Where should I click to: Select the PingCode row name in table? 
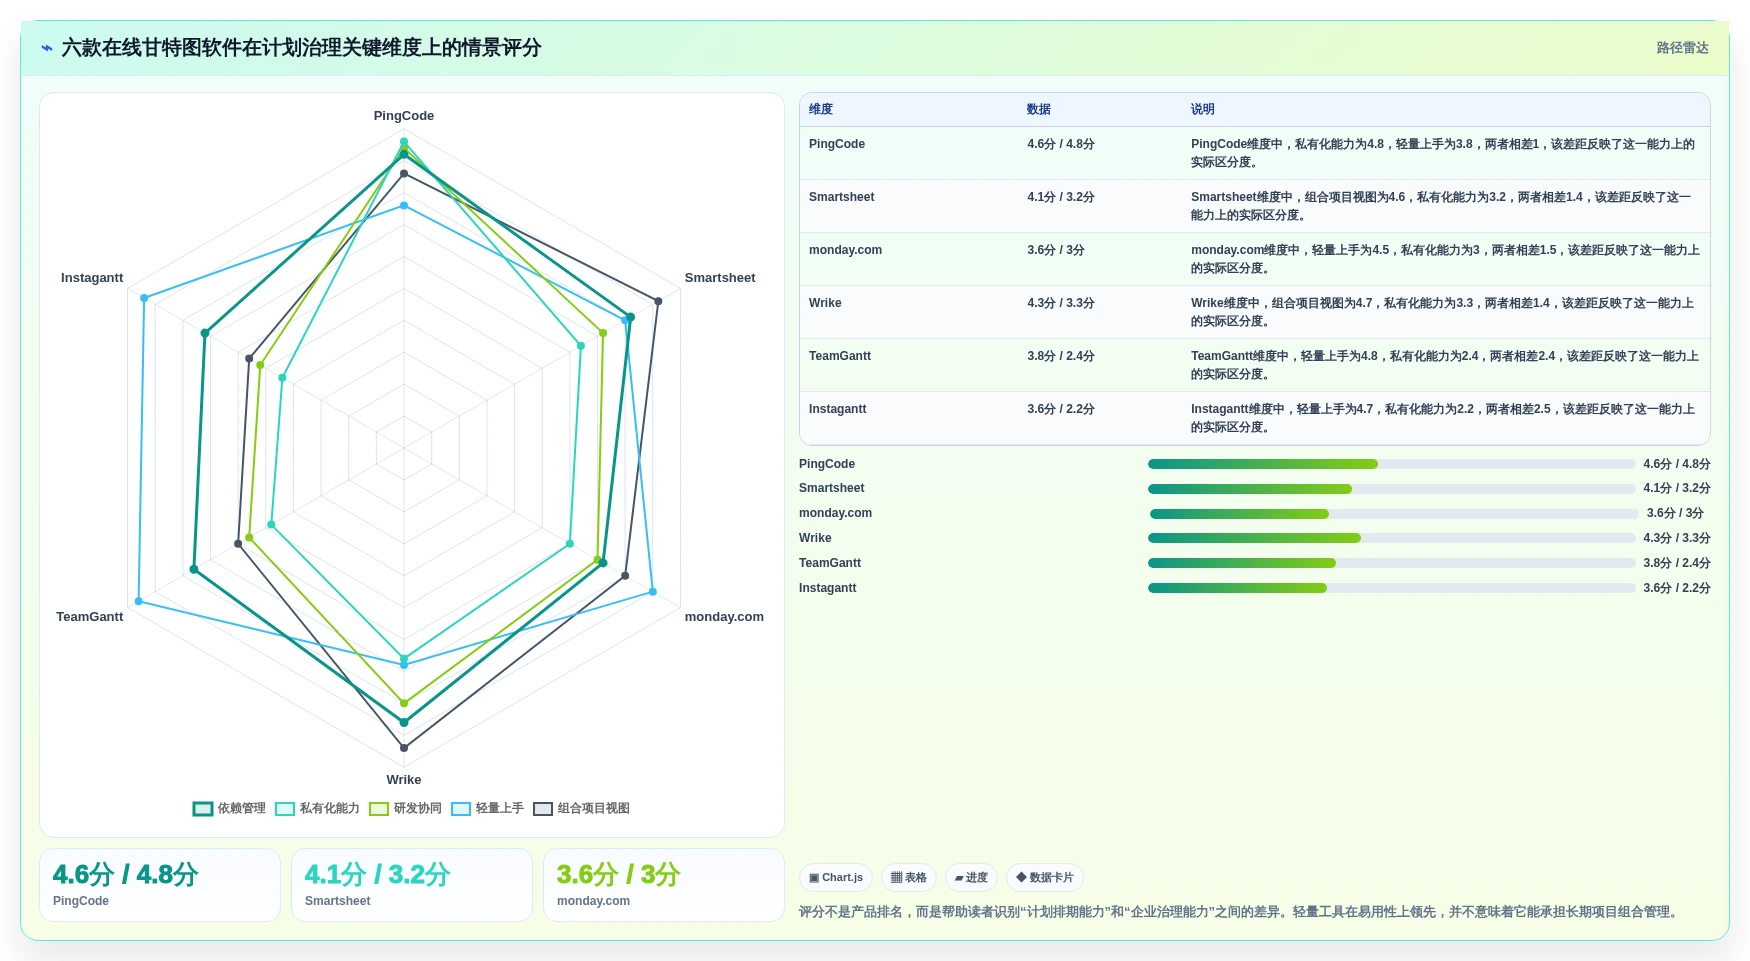837,144
